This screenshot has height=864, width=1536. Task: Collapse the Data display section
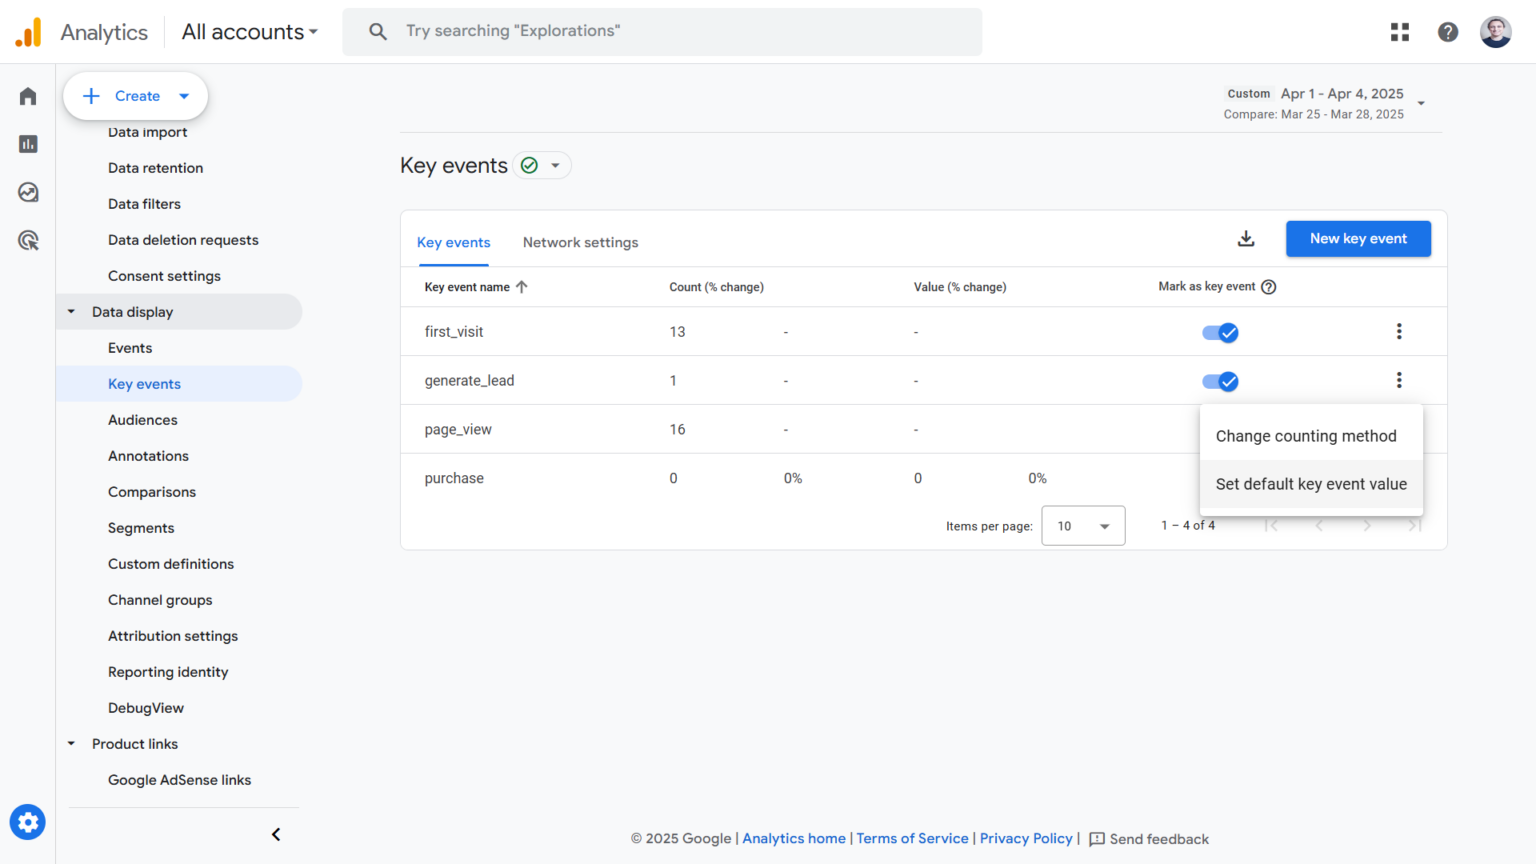click(71, 311)
